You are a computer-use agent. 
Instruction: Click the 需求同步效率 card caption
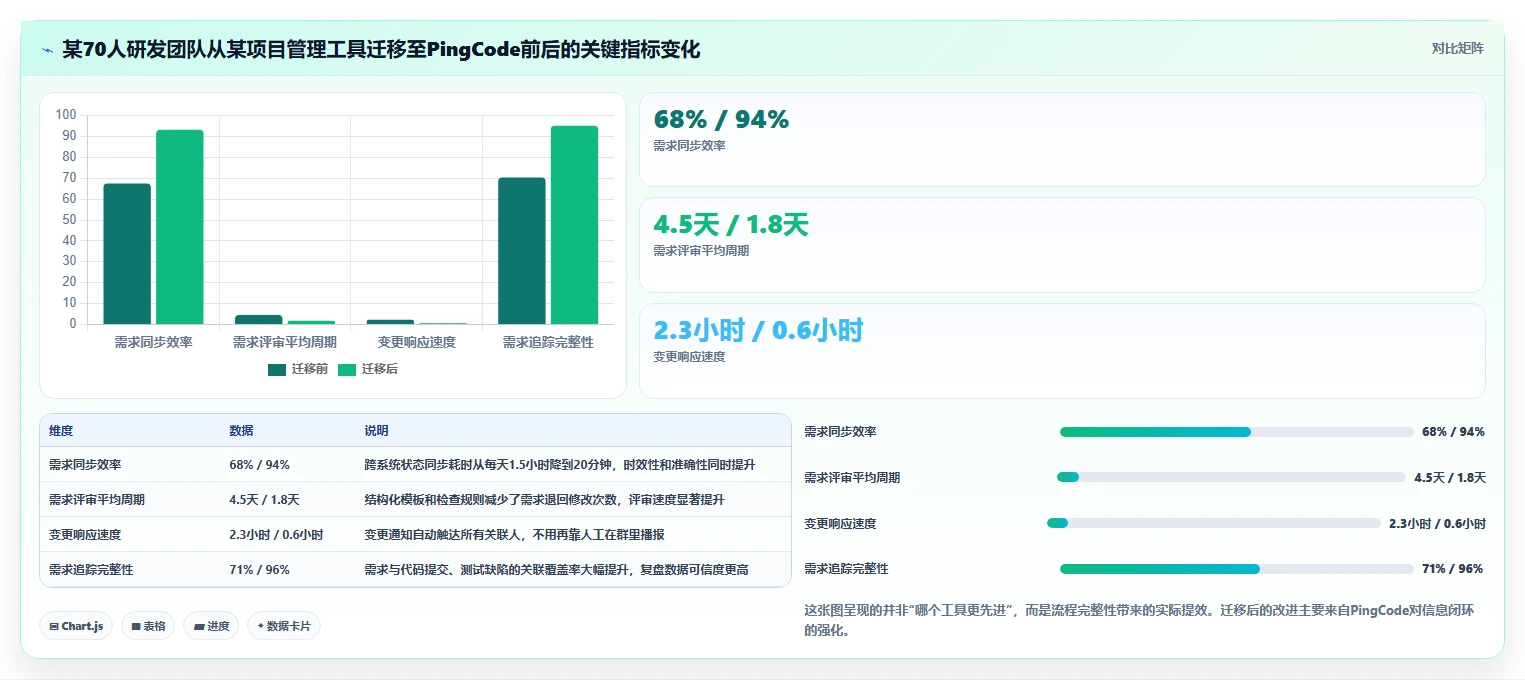pyautogui.click(x=689, y=146)
